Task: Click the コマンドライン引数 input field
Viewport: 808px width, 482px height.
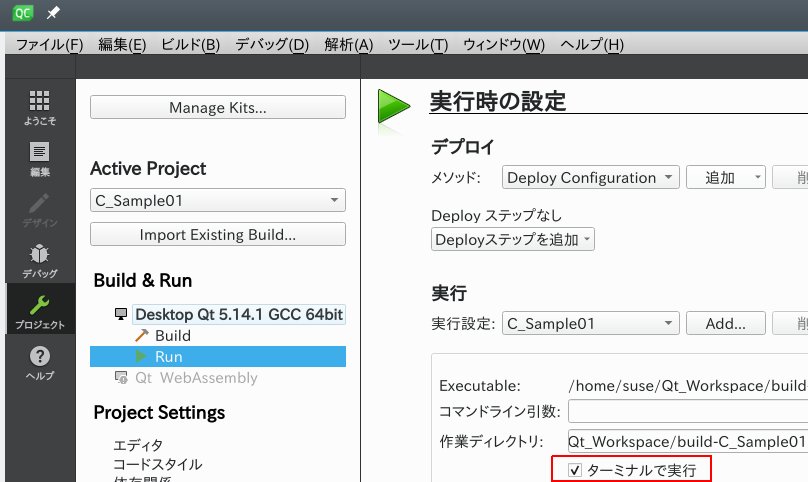Action: pyautogui.click(x=688, y=412)
